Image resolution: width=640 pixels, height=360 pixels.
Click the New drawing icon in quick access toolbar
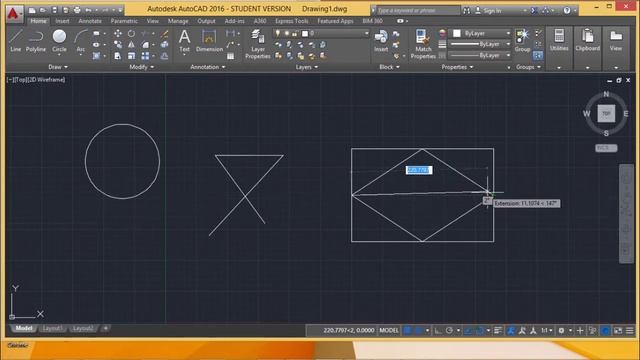coord(32,10)
